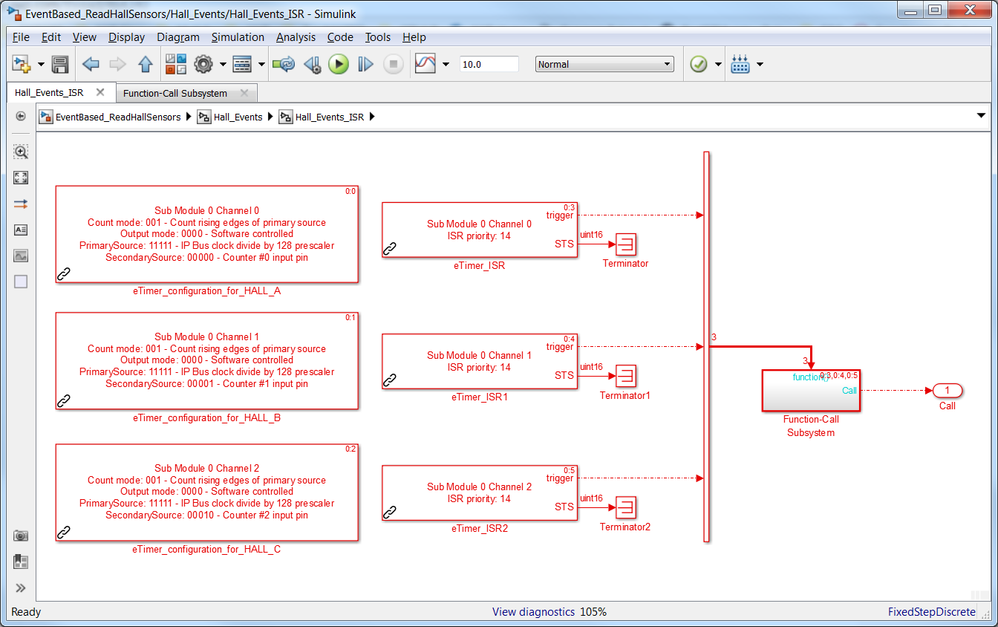The width and height of the screenshot is (998, 627).
Task: Go up to the parent system with the up arrow
Action: (145, 64)
